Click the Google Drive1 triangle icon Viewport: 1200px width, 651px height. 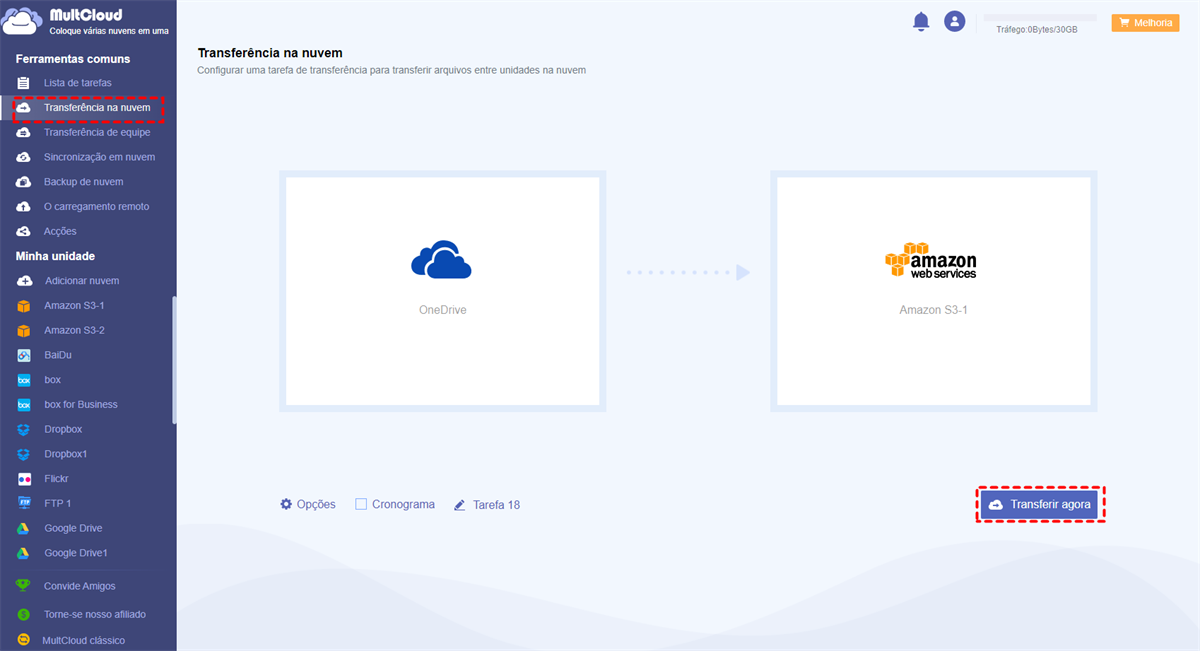pos(24,553)
